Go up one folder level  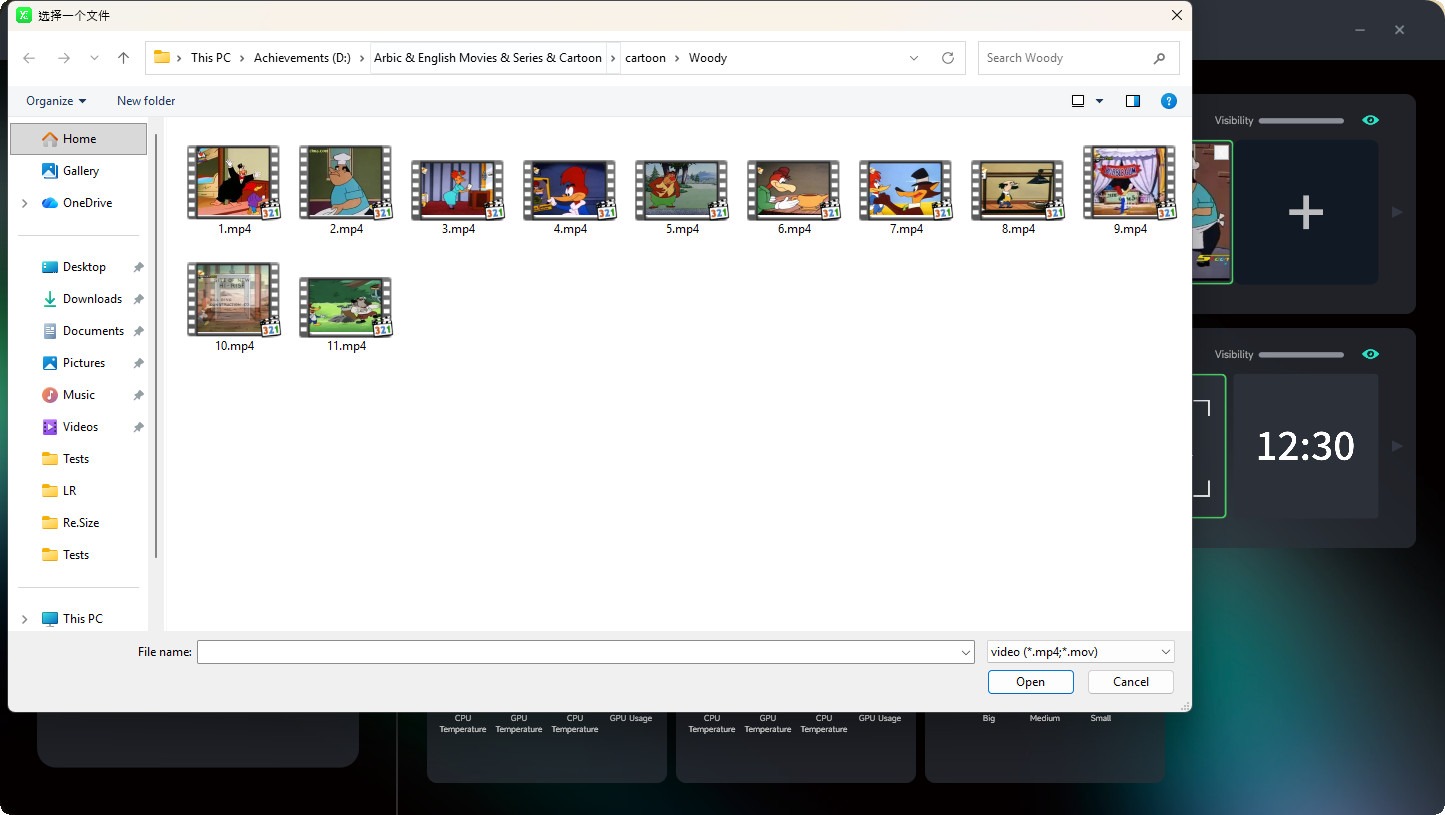pos(124,58)
